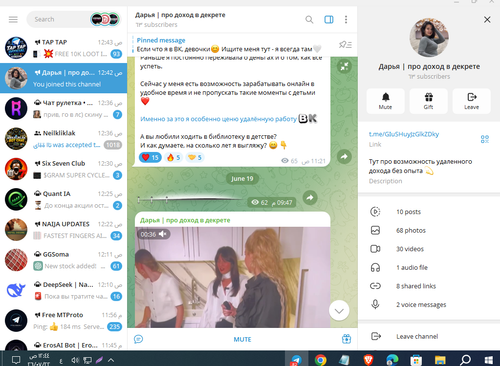
Task: Send a Gift from info panel
Action: [x=428, y=101]
